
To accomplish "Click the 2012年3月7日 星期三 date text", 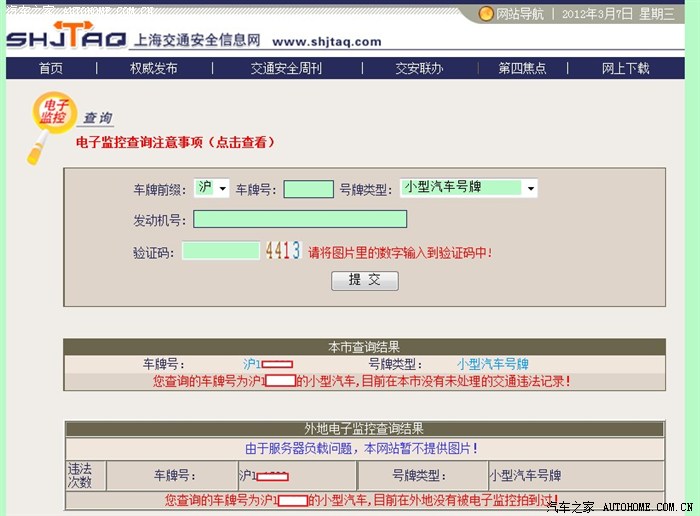I will click(618, 14).
